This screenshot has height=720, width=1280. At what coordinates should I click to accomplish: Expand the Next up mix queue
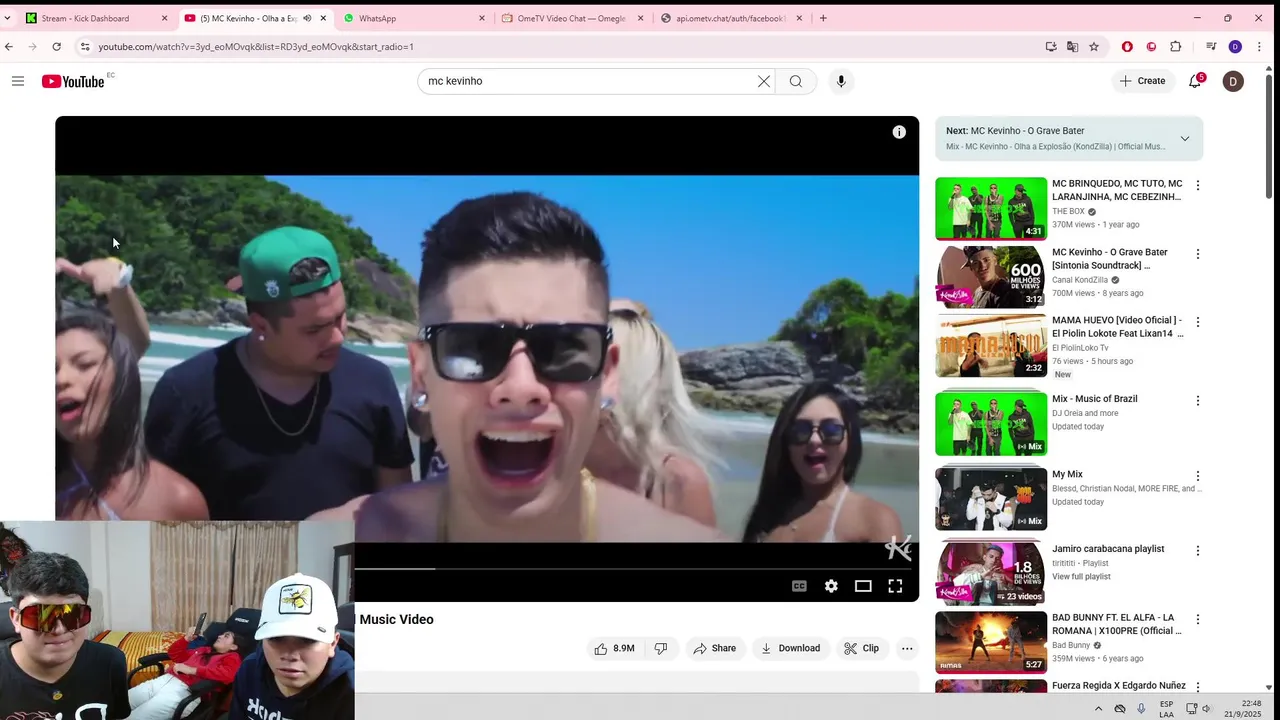pyautogui.click(x=1185, y=139)
